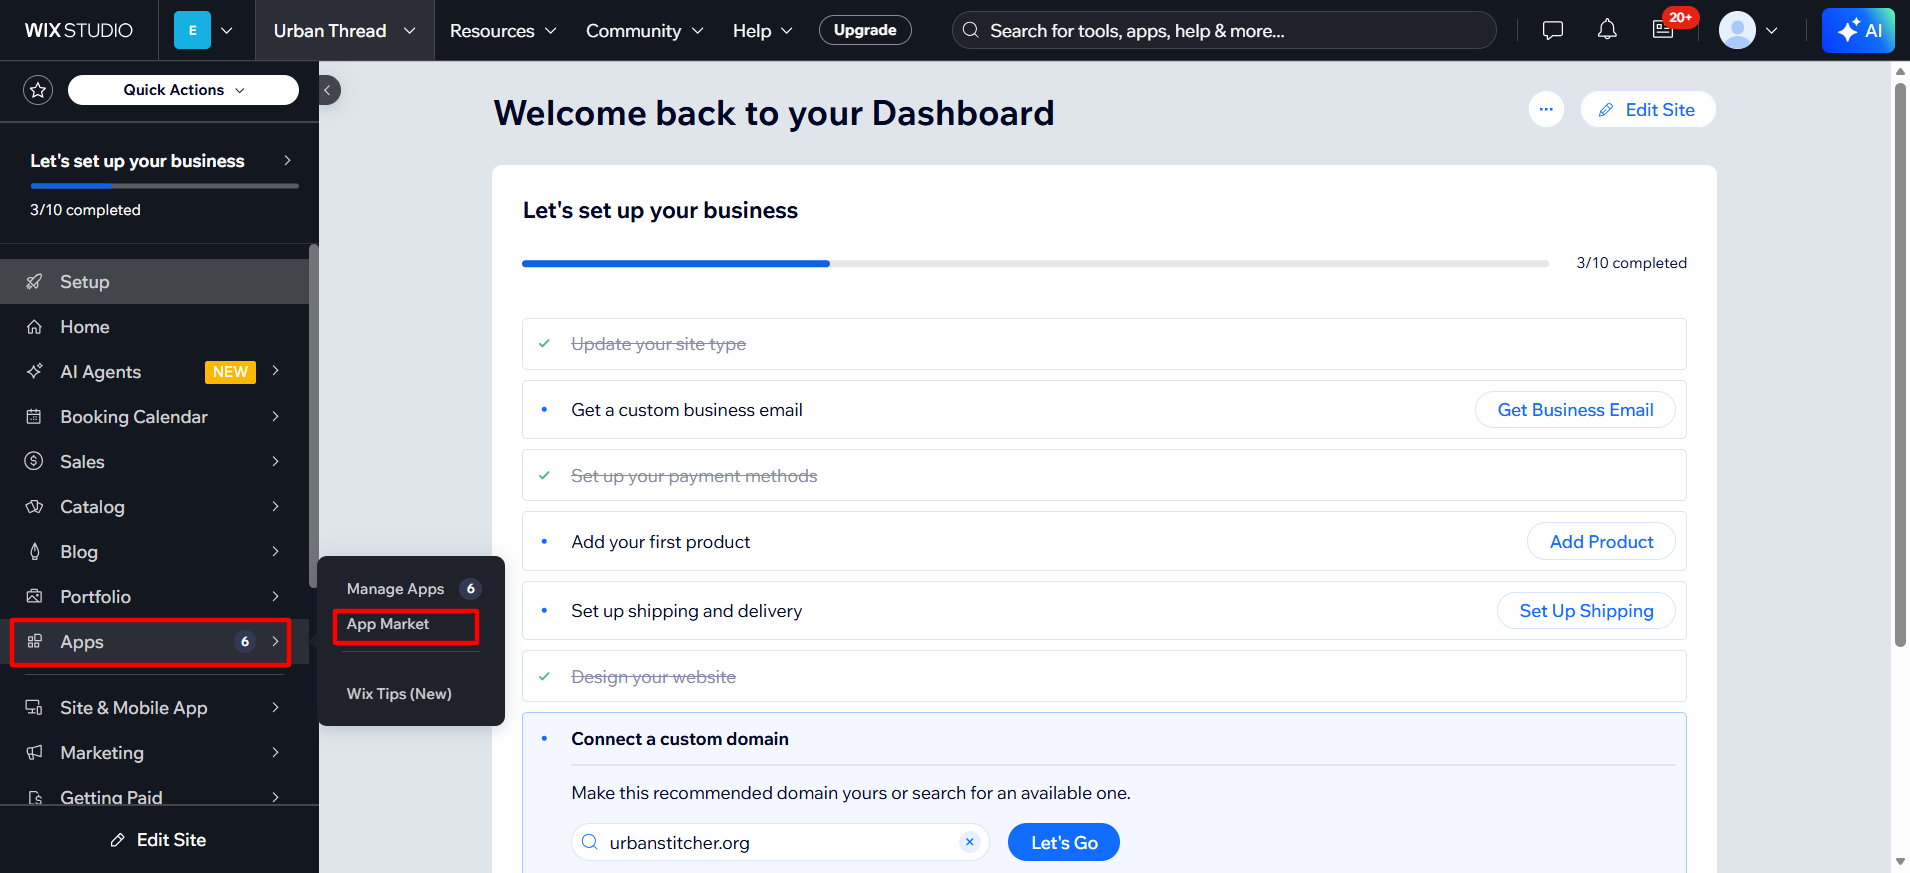This screenshot has width=1910, height=873.
Task: Open Let's set up your business sidebar panel
Action: 160,161
